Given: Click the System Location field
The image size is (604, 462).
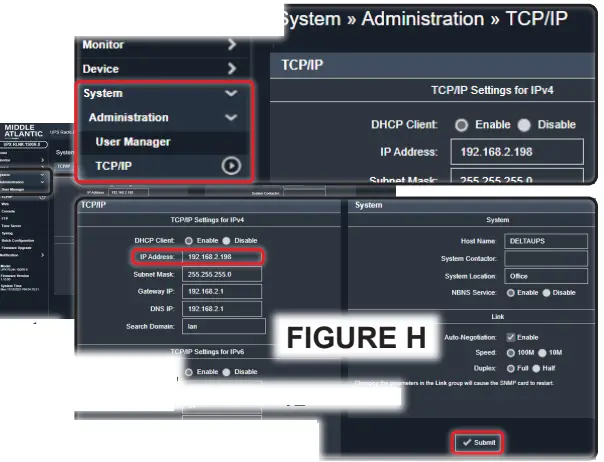Looking at the screenshot, I should [x=546, y=276].
